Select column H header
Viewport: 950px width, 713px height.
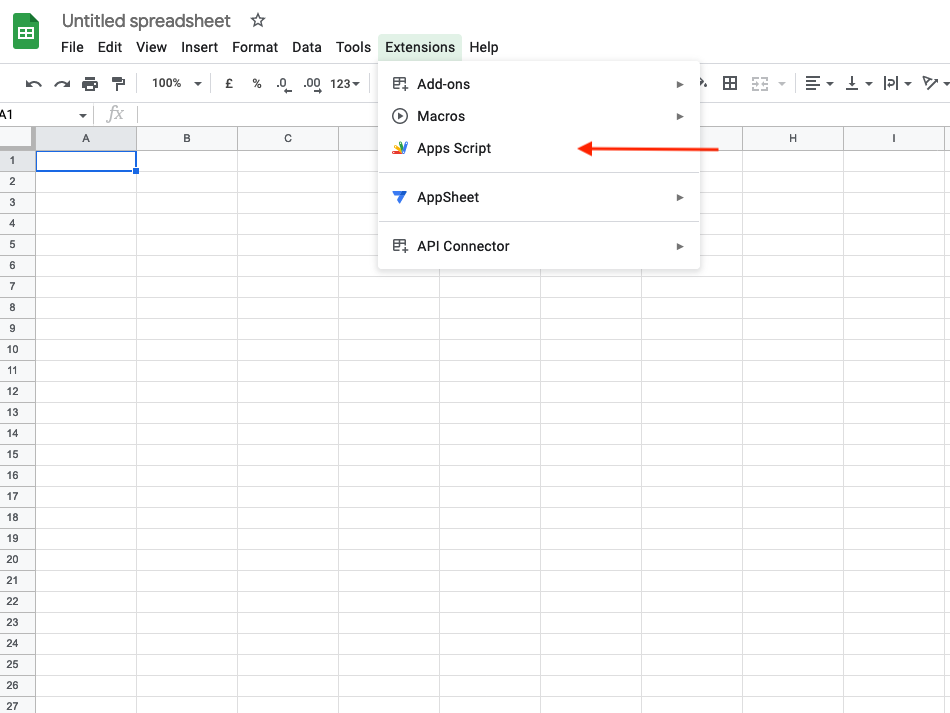(x=792, y=138)
